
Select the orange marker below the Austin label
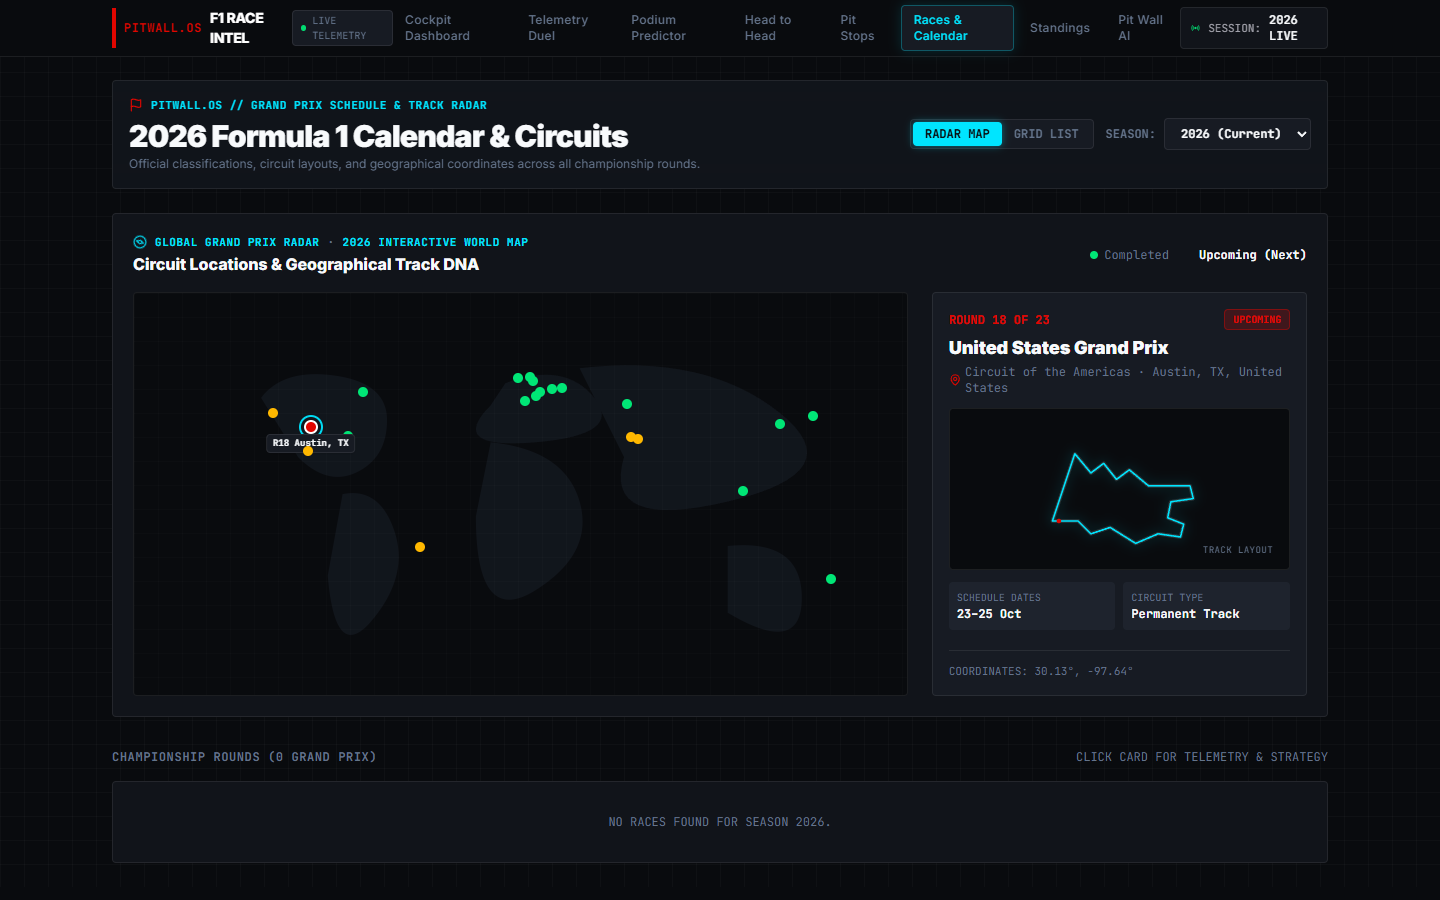pos(308,452)
